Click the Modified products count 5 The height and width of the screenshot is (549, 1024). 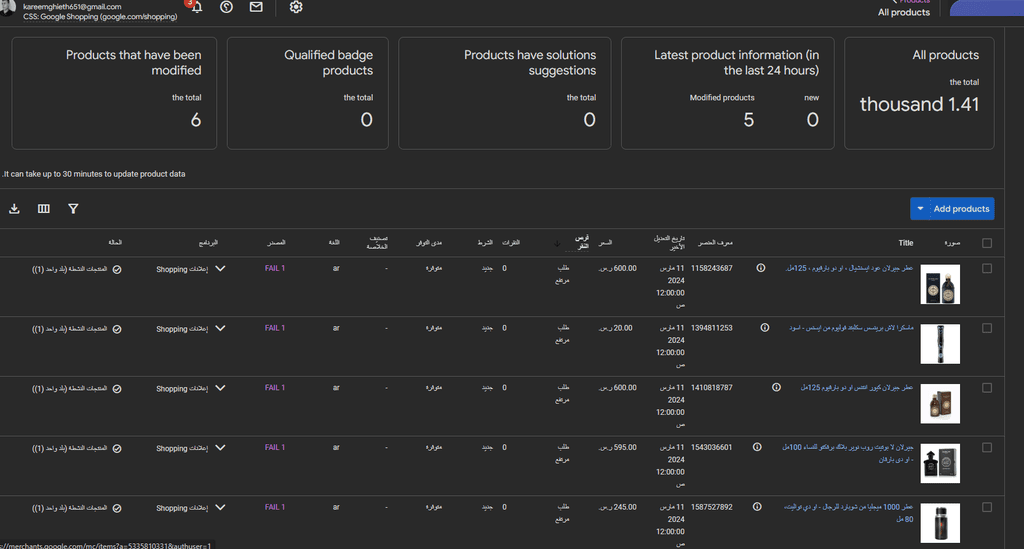[748, 120]
